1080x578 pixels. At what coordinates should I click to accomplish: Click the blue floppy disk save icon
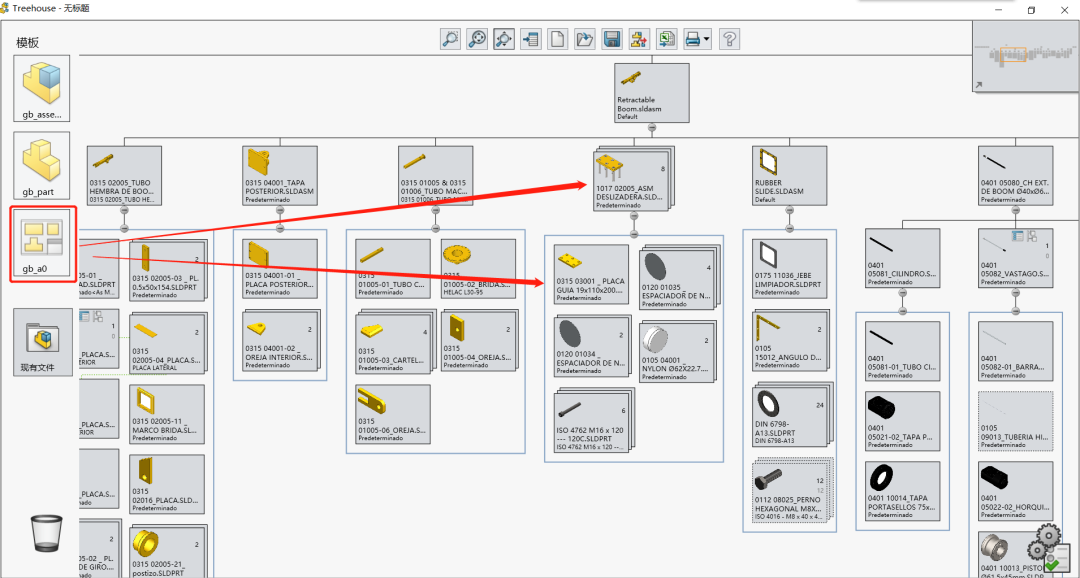pyautogui.click(x=612, y=39)
